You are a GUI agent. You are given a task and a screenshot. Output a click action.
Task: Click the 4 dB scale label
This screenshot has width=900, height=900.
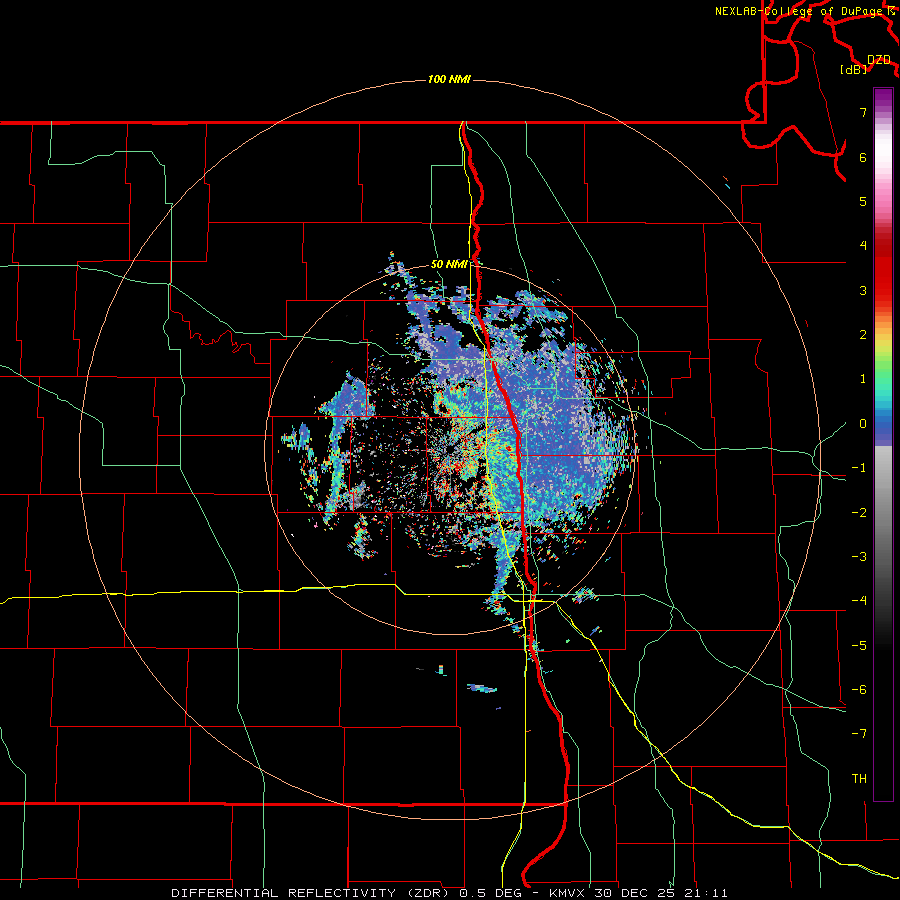(x=863, y=246)
